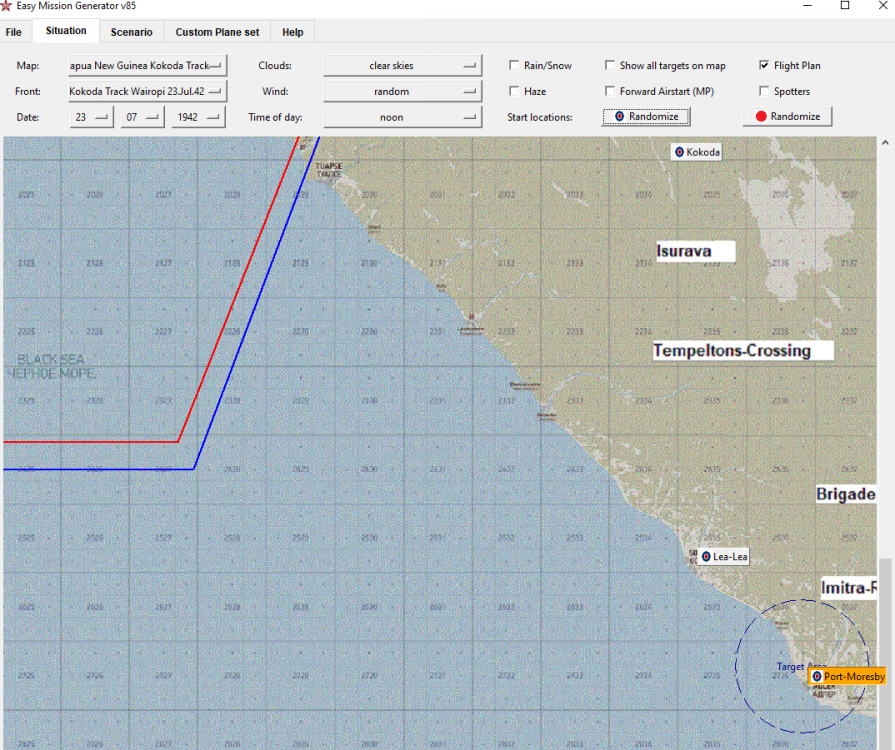Switch to the Scenario tab
The width and height of the screenshot is (895, 750).
131,32
